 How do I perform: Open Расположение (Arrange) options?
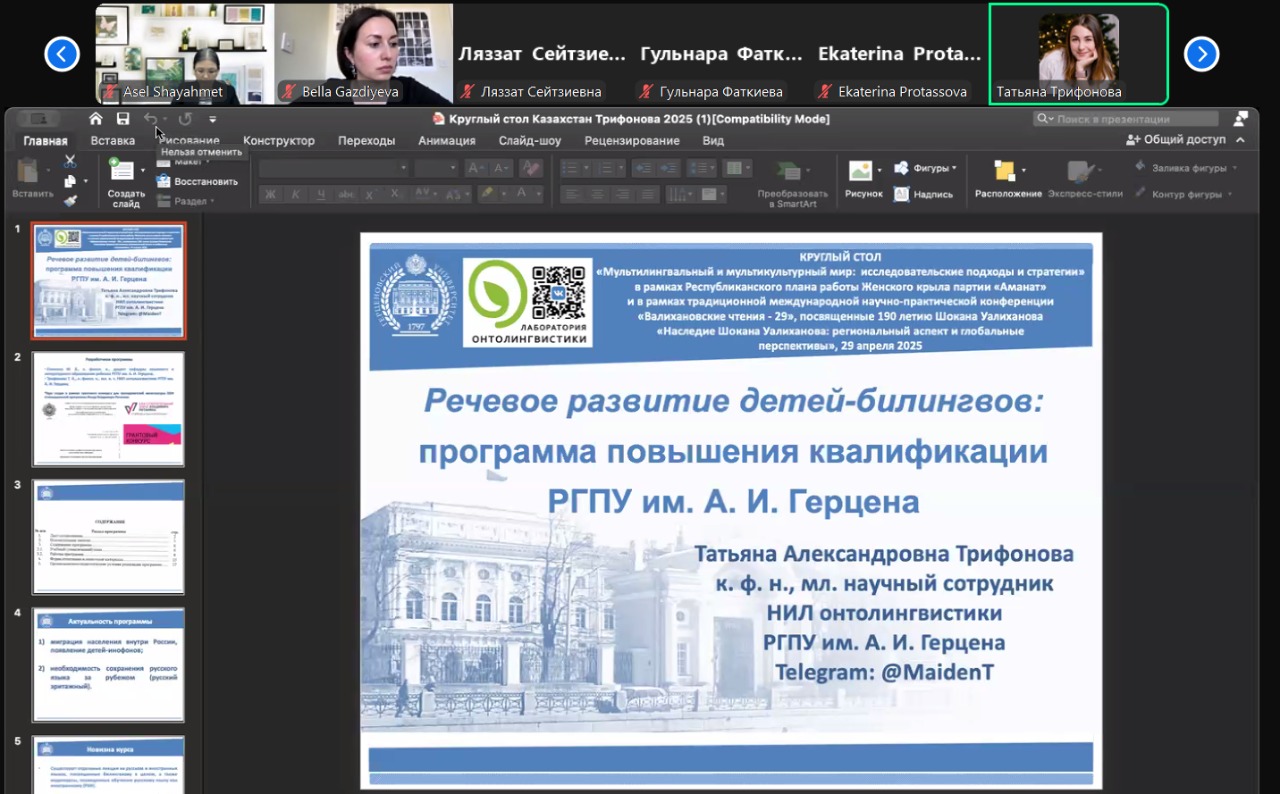1007,178
